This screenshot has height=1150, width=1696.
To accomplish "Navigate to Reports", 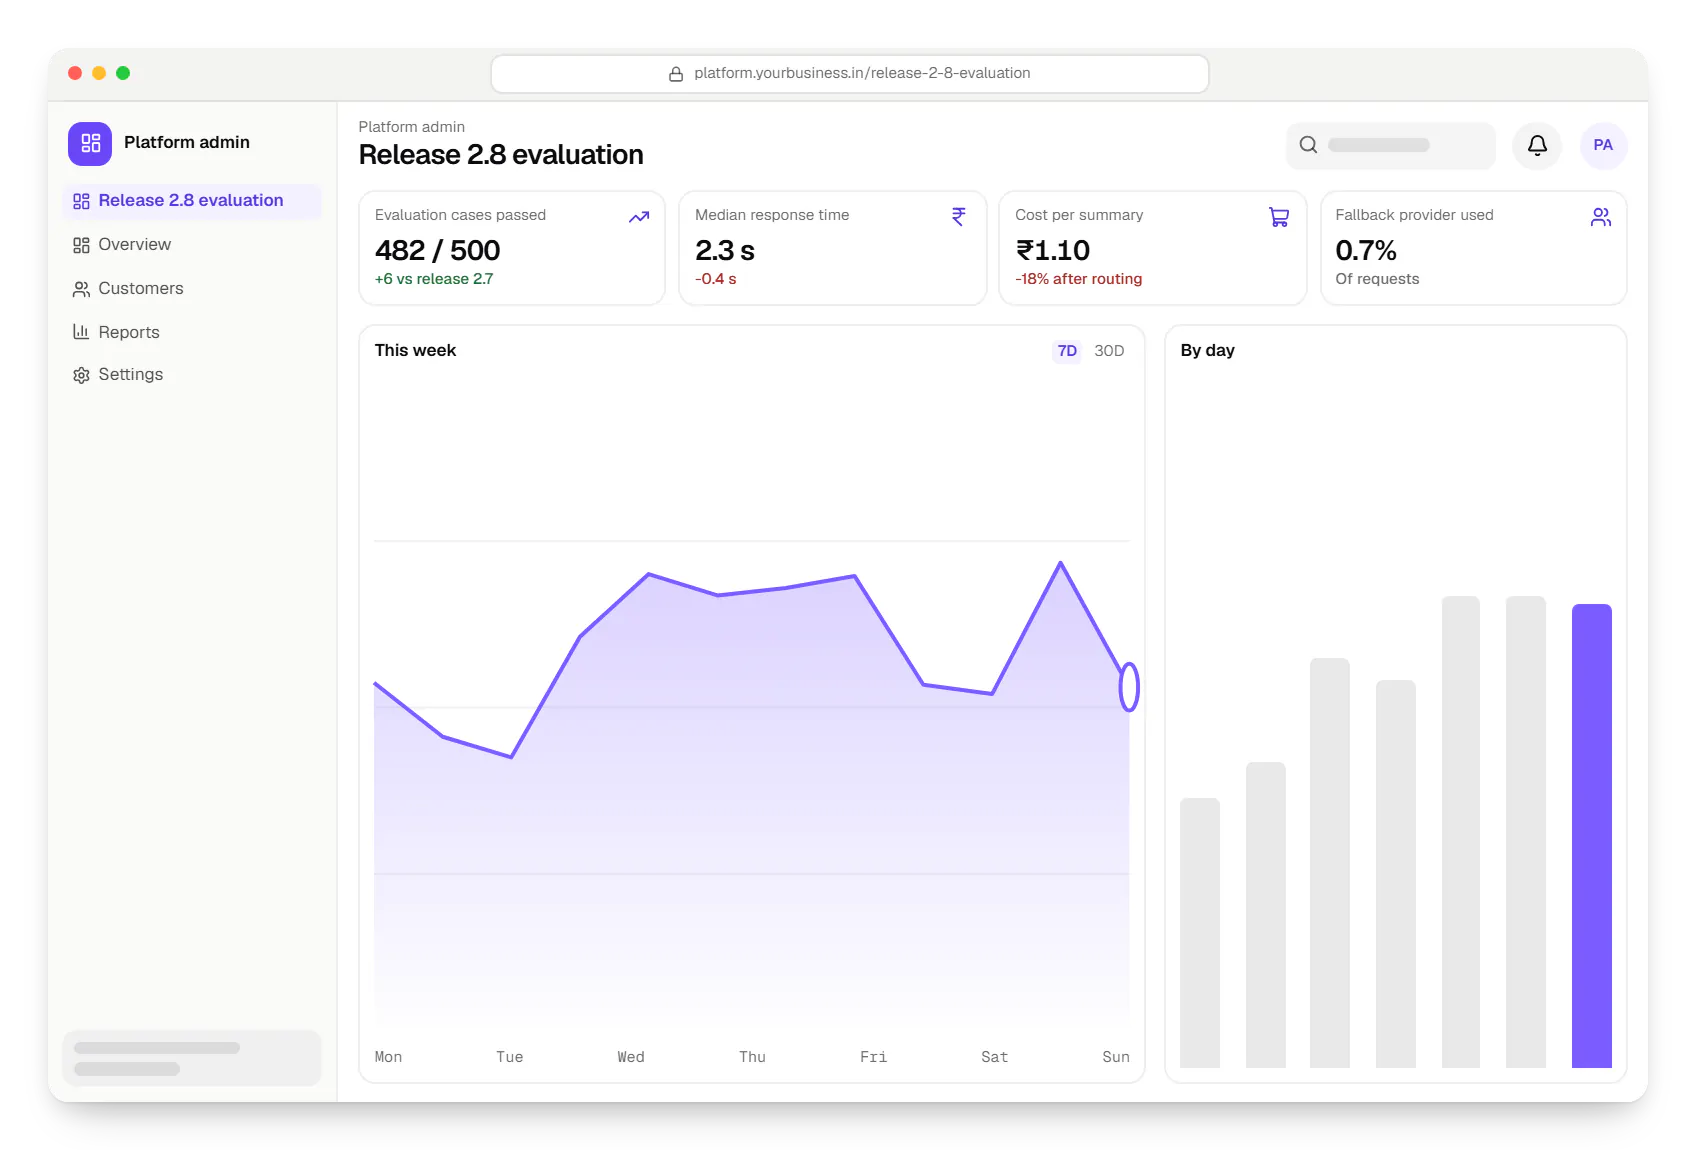I will coord(192,332).
